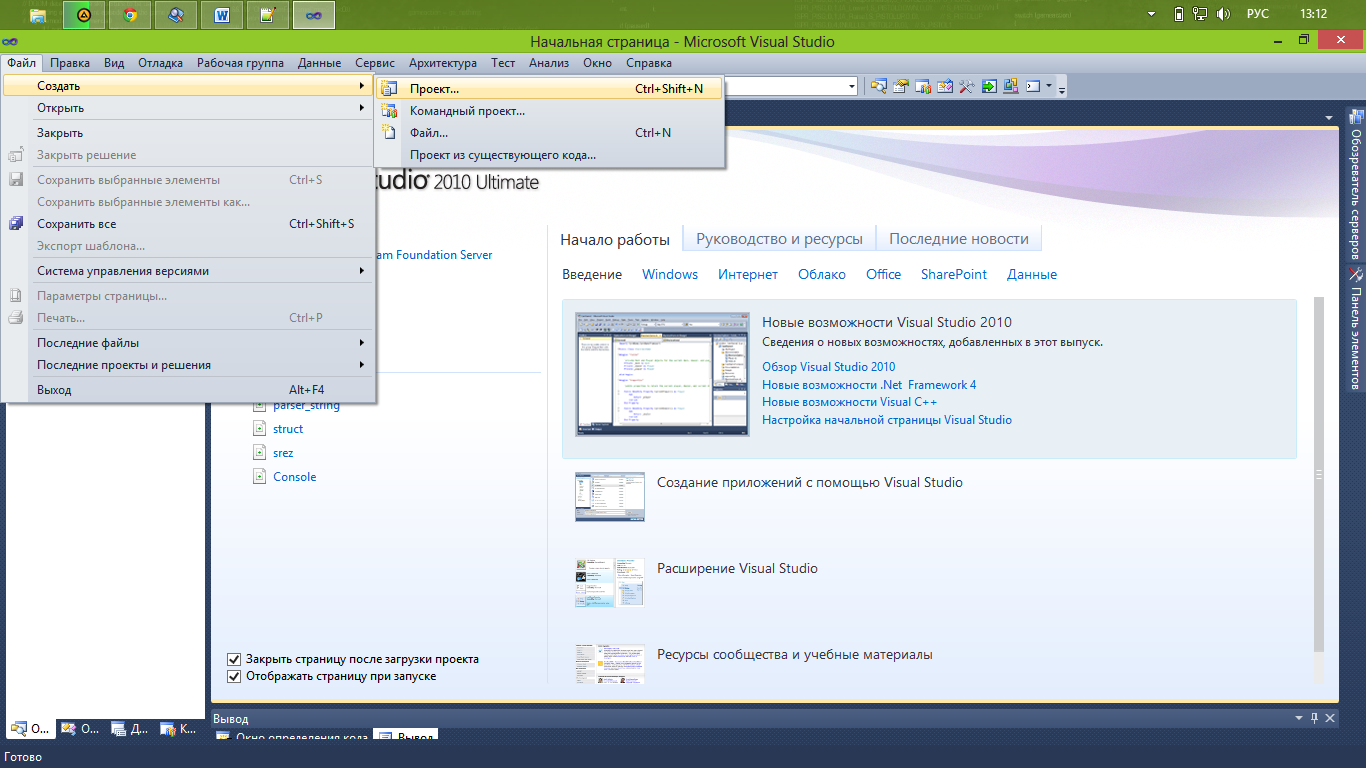Open Настройка начальной страницы Visual Studio link
Viewport: 1366px width, 768px height.
887,420
